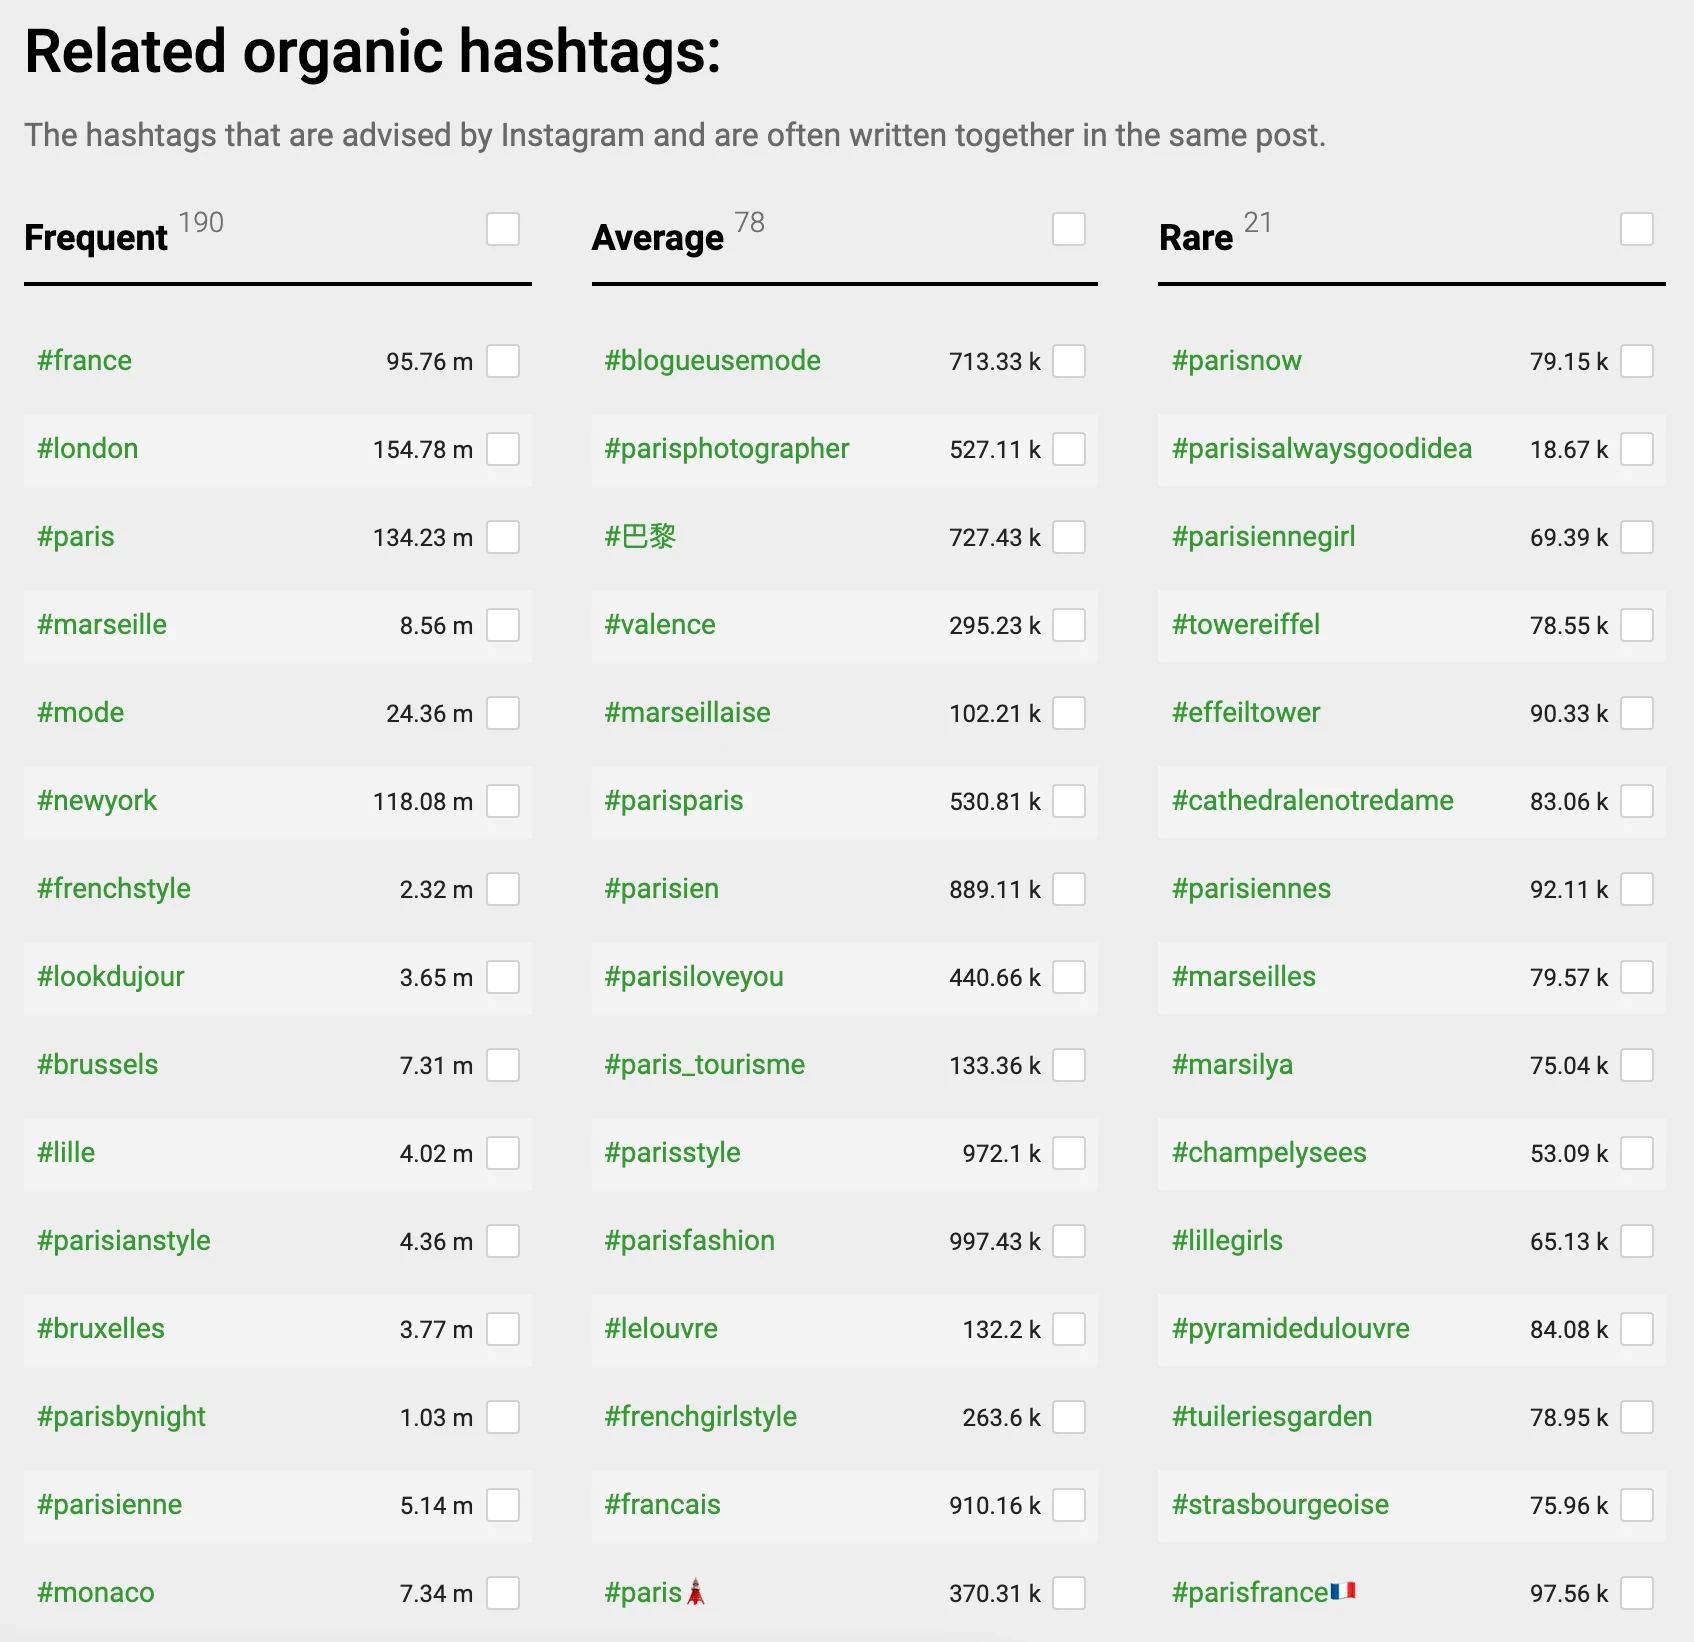Enable the #london hashtag checkbox
This screenshot has height=1642, width=1694.
503,449
